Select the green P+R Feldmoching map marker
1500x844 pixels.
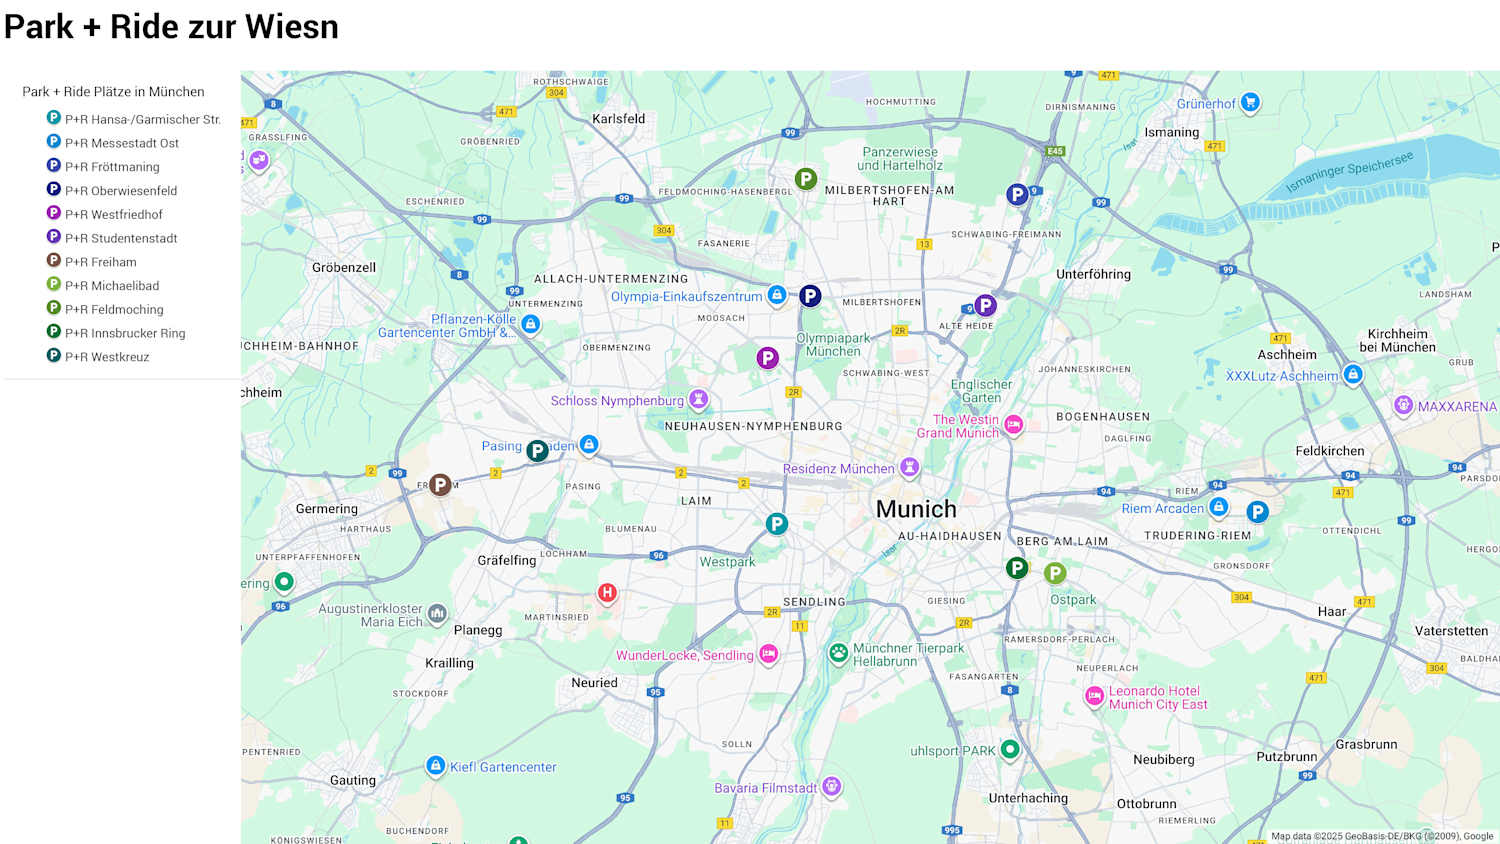click(806, 180)
